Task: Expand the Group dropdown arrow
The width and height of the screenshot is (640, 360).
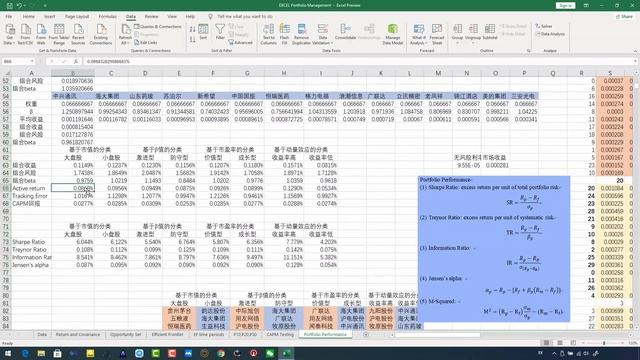Action: point(457,43)
